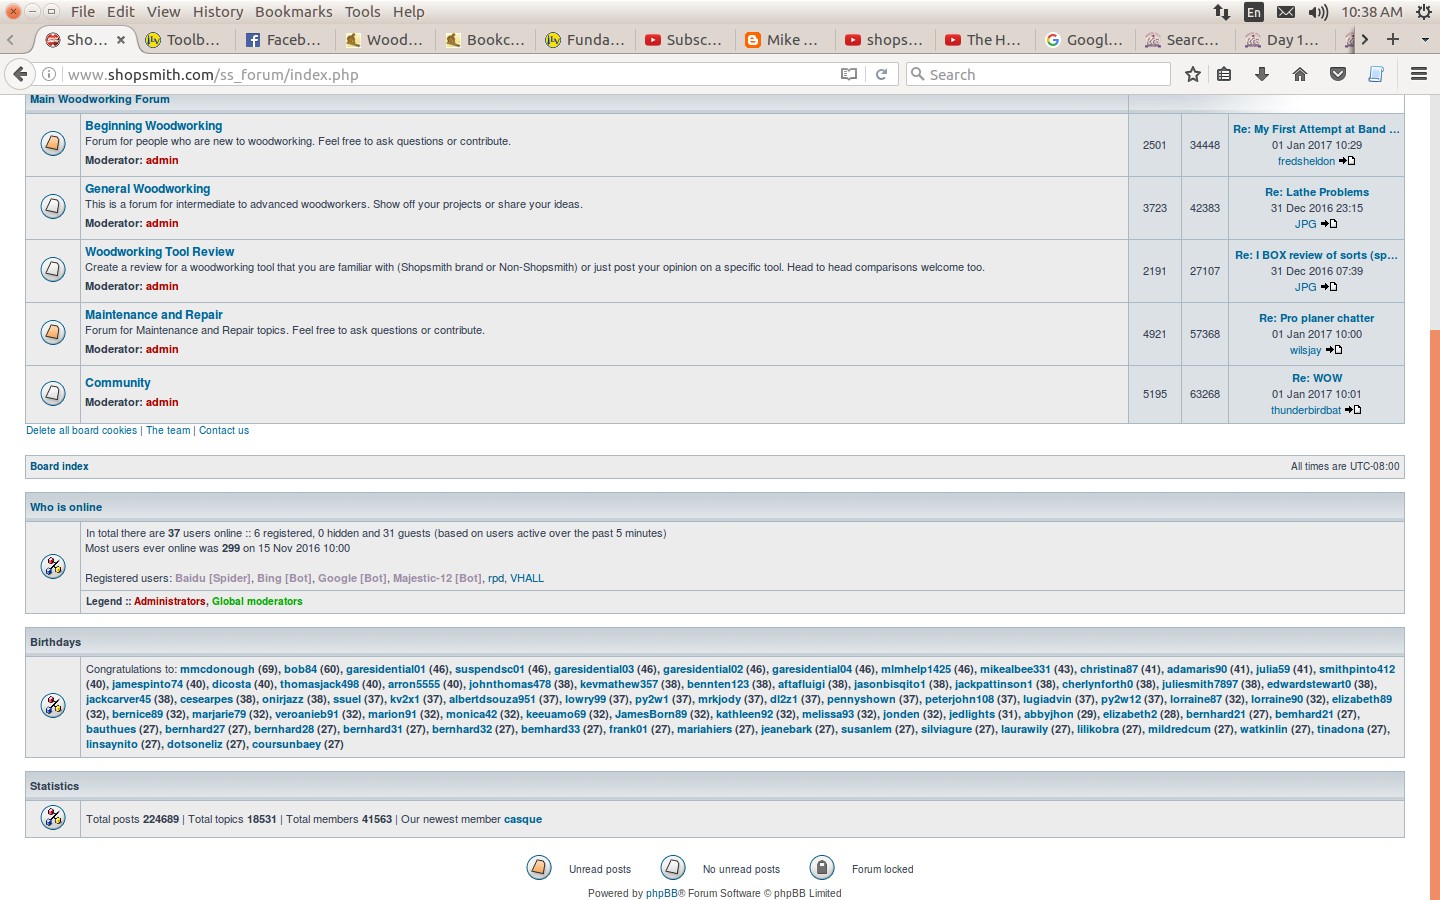Click the Who is online section icon

[53, 566]
